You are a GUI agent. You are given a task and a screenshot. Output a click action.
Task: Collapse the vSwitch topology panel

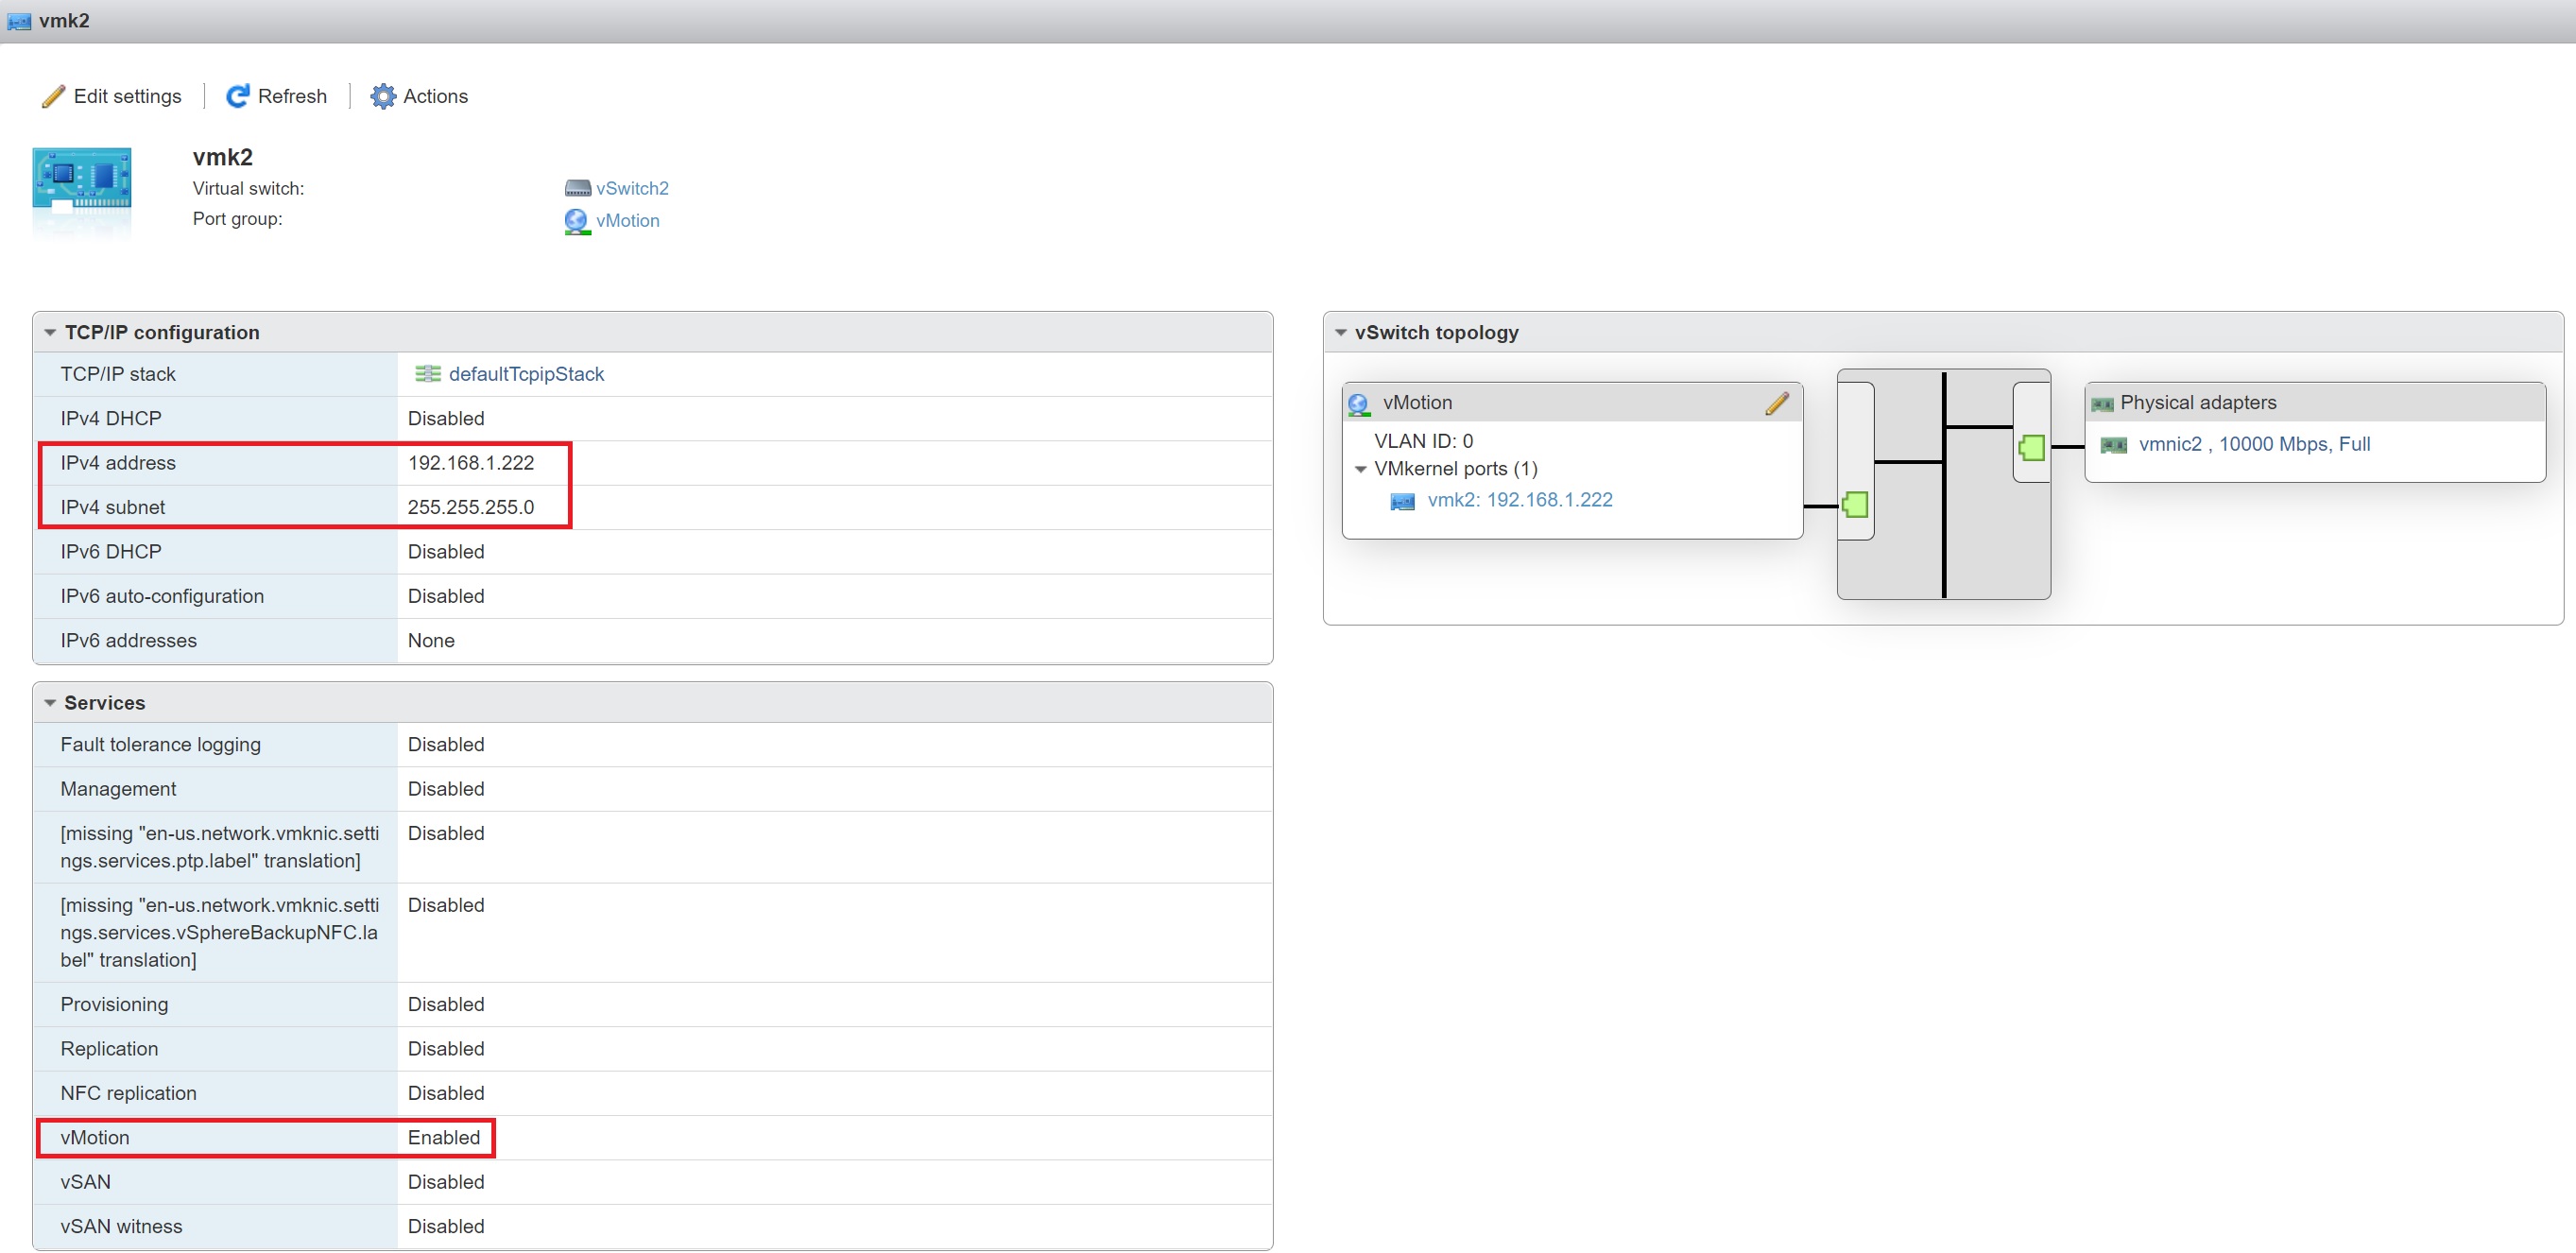click(x=1341, y=333)
